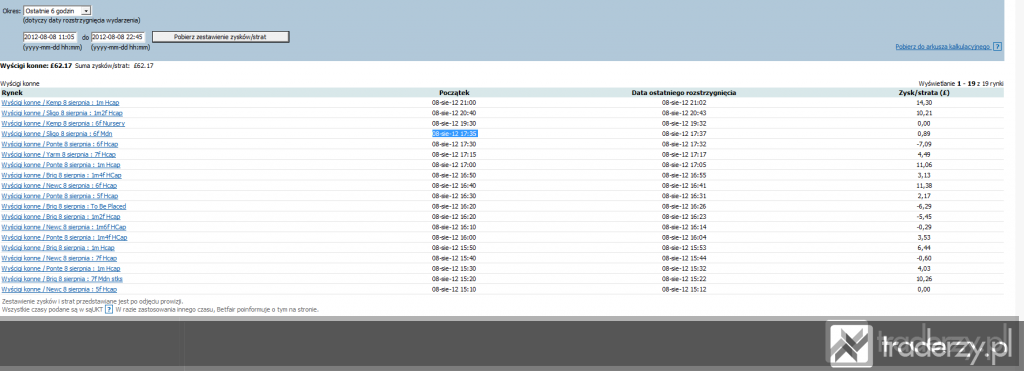Click start time 08-sie-12 21:00

tap(454, 103)
